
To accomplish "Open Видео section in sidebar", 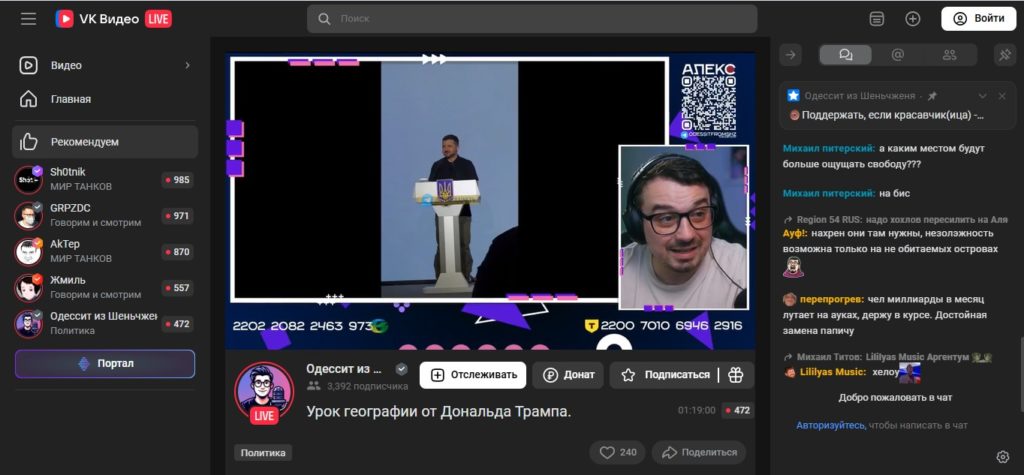I will click(105, 65).
